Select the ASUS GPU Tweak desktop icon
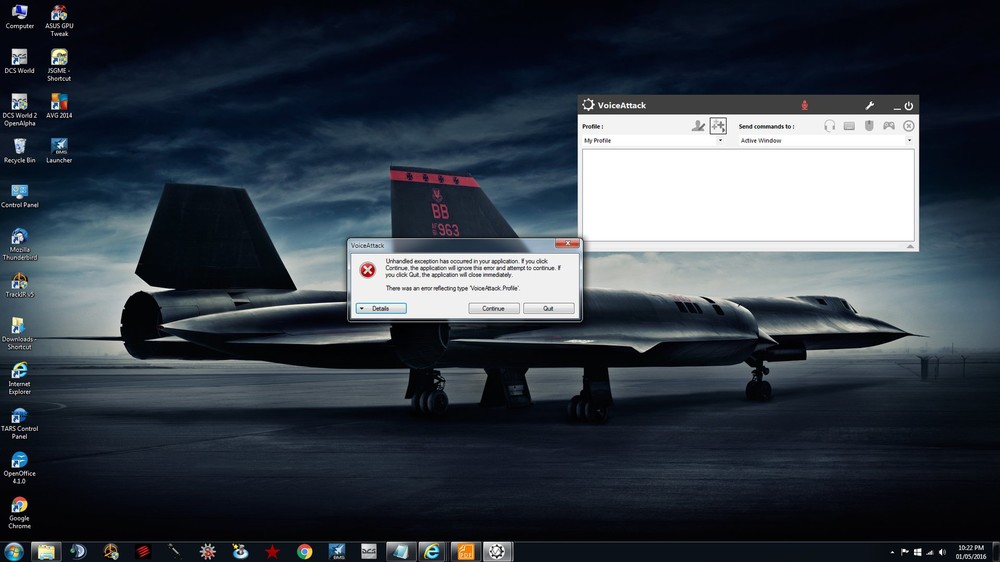This screenshot has height=562, width=1000. click(x=59, y=20)
